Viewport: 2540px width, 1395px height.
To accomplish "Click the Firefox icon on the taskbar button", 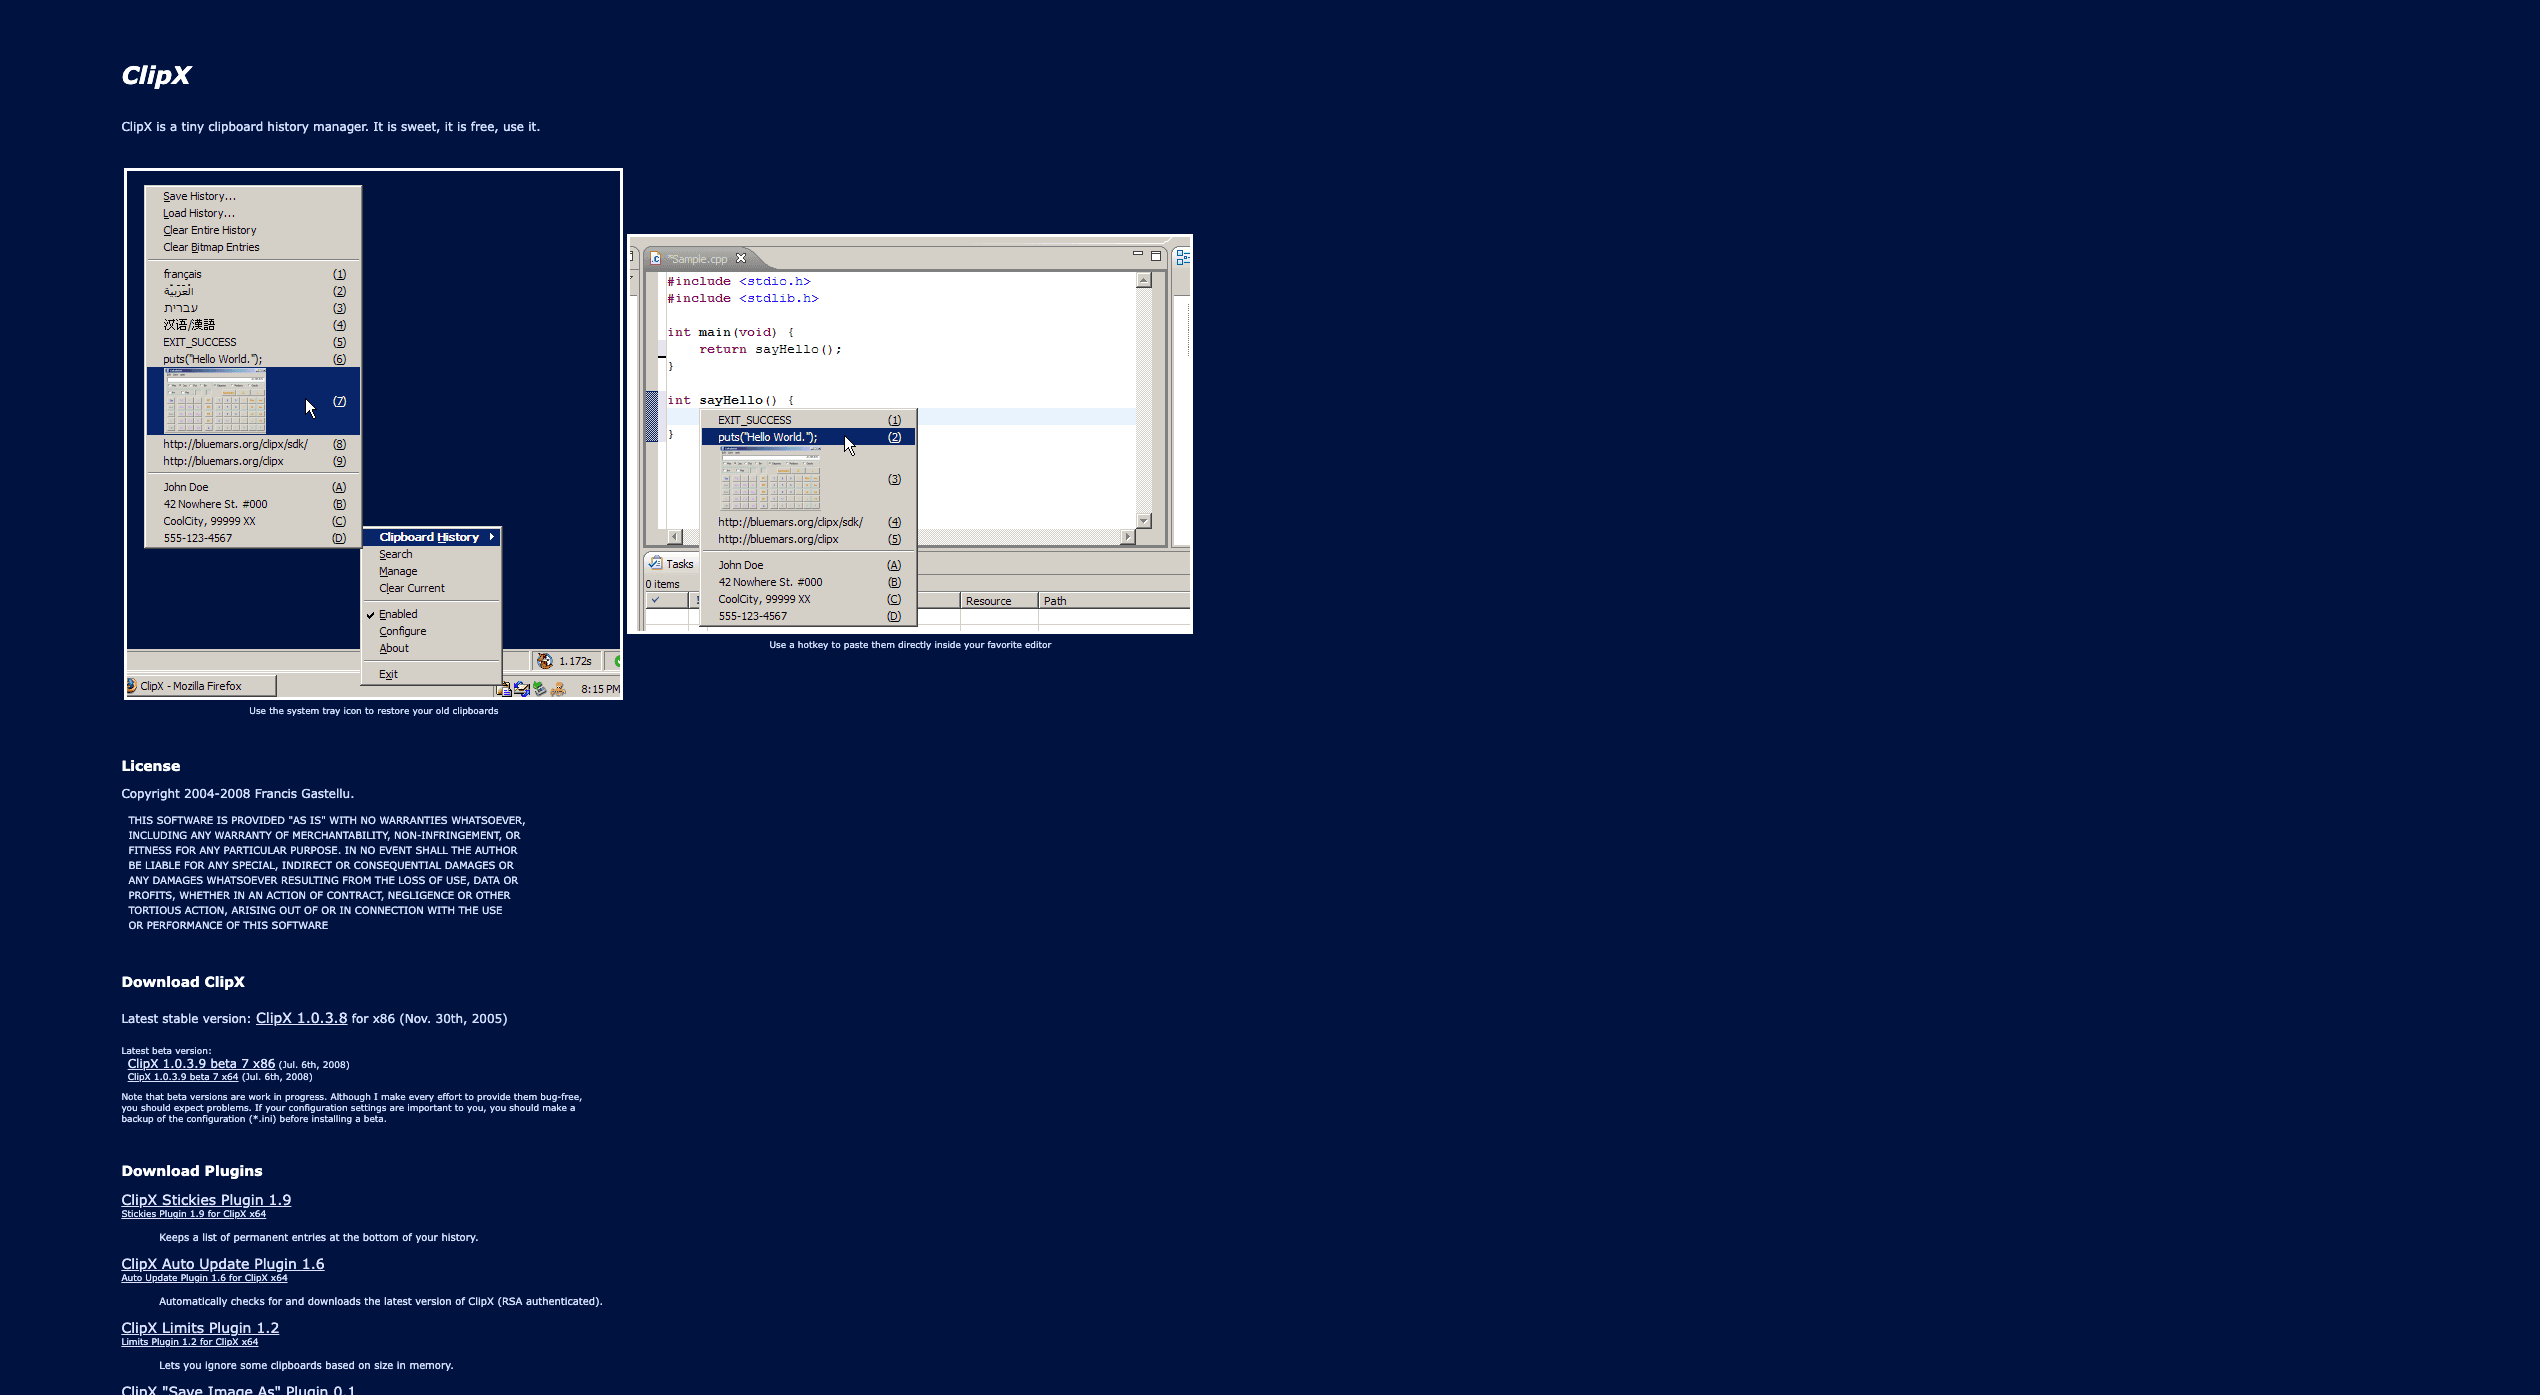I will tap(132, 686).
